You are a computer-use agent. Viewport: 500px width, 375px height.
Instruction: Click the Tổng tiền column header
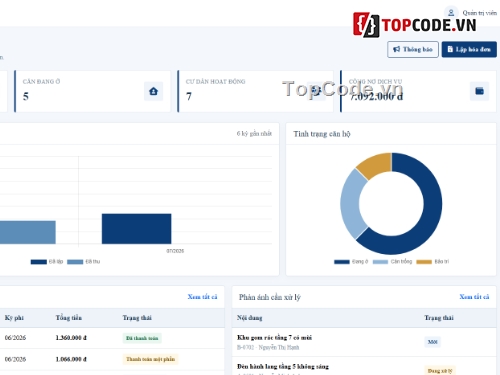pyautogui.click(x=69, y=318)
